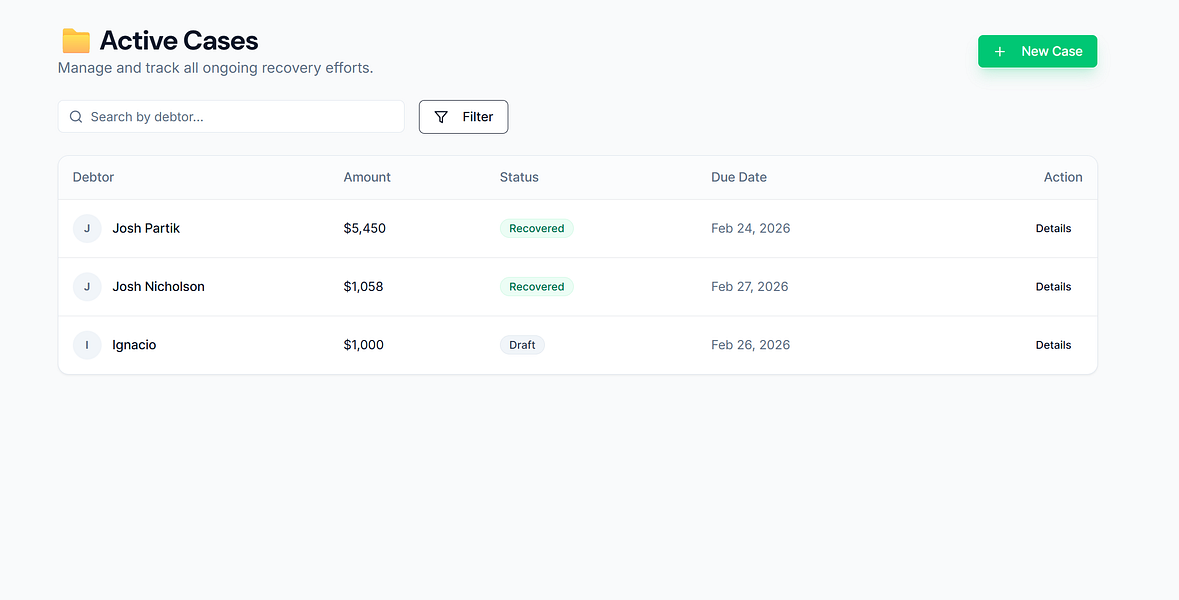
Task: Toggle the Draft status badge for Ignacio
Action: (x=521, y=345)
